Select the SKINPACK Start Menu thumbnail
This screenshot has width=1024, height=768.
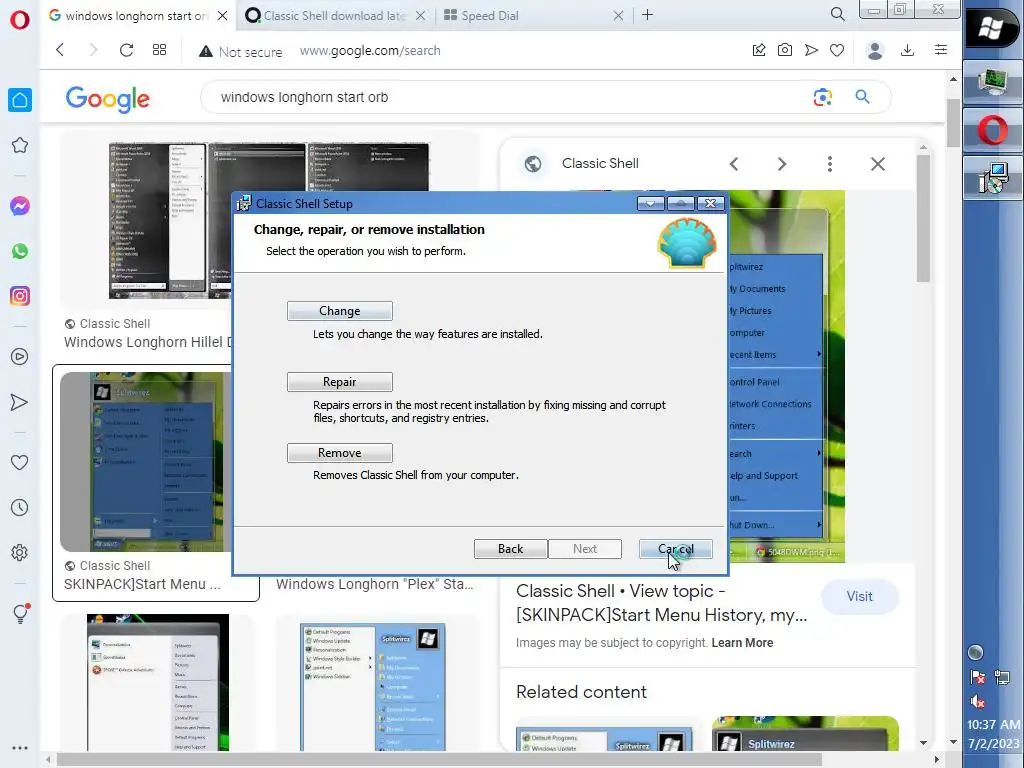pyautogui.click(x=146, y=462)
